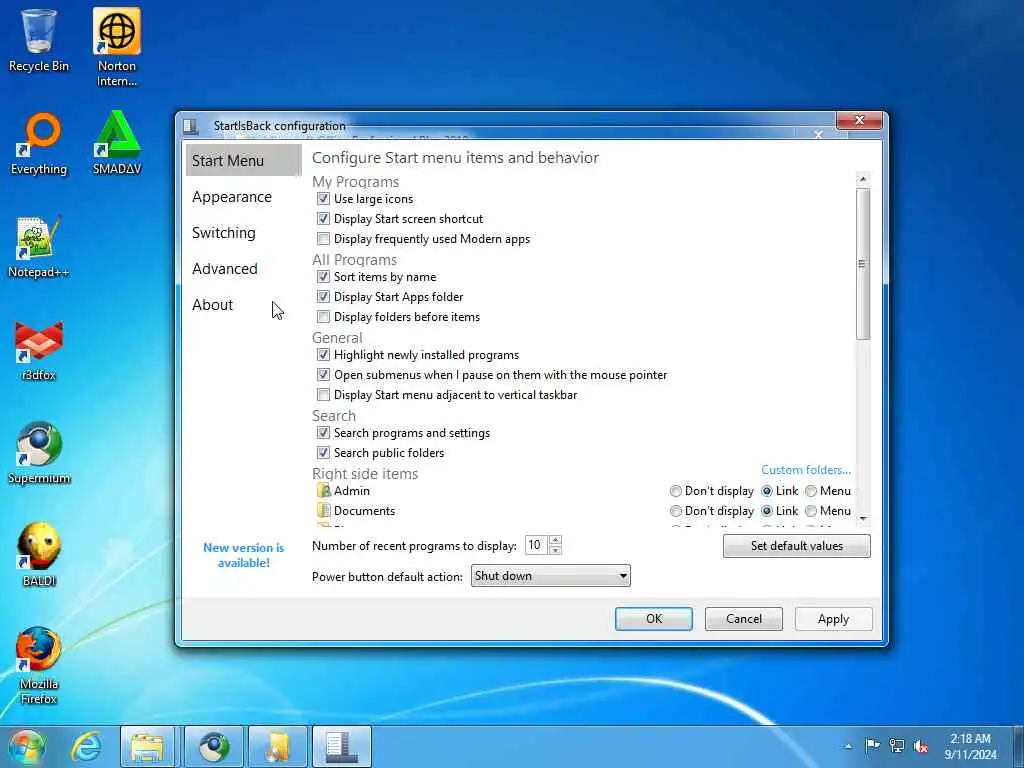Click the StartIsBack taskbar button
Viewport: 1024px width, 768px height.
click(x=342, y=747)
